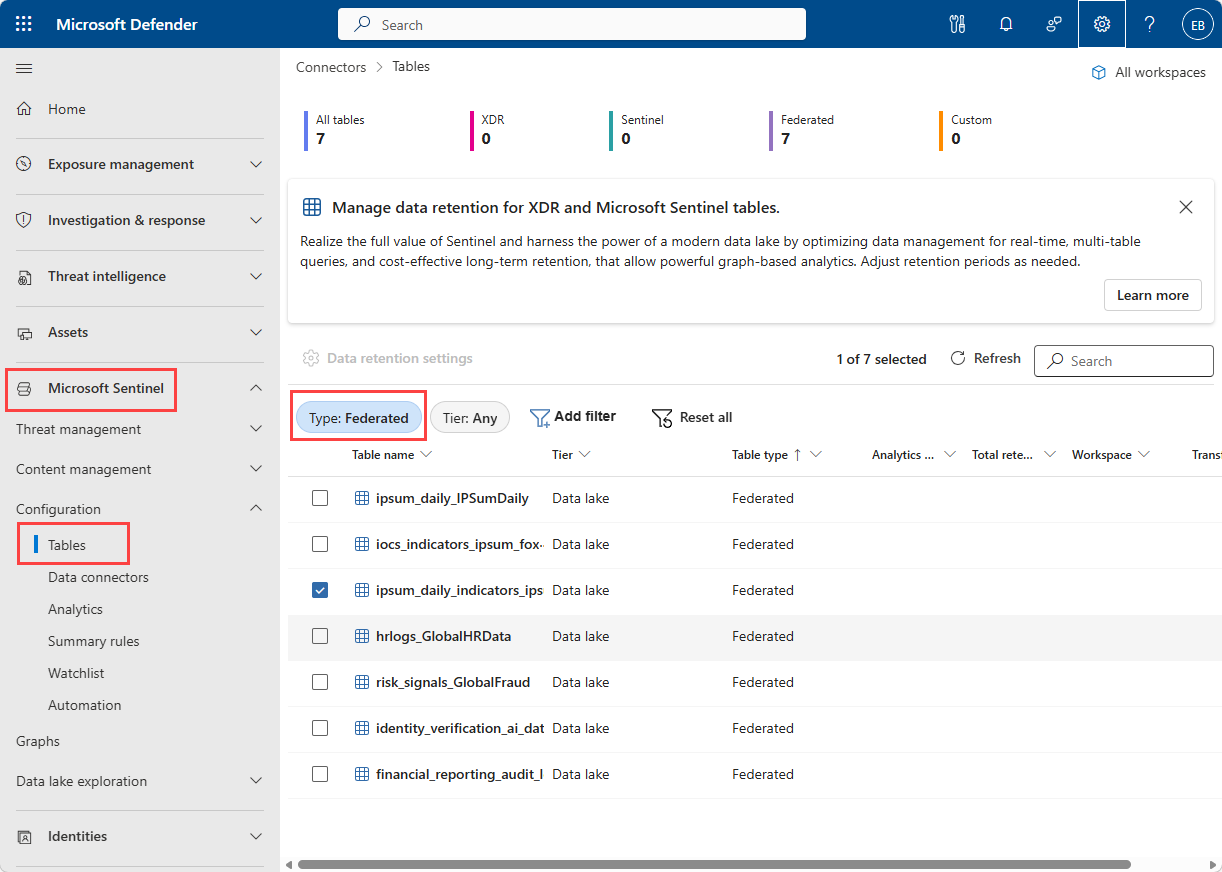Click the Refresh icon

(958, 359)
